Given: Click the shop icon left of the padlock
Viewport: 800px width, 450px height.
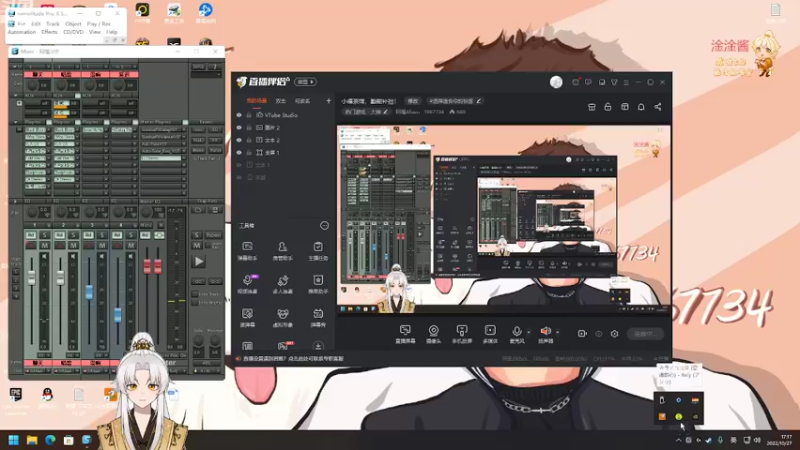Looking at the screenshot, I should pyautogui.click(x=592, y=107).
